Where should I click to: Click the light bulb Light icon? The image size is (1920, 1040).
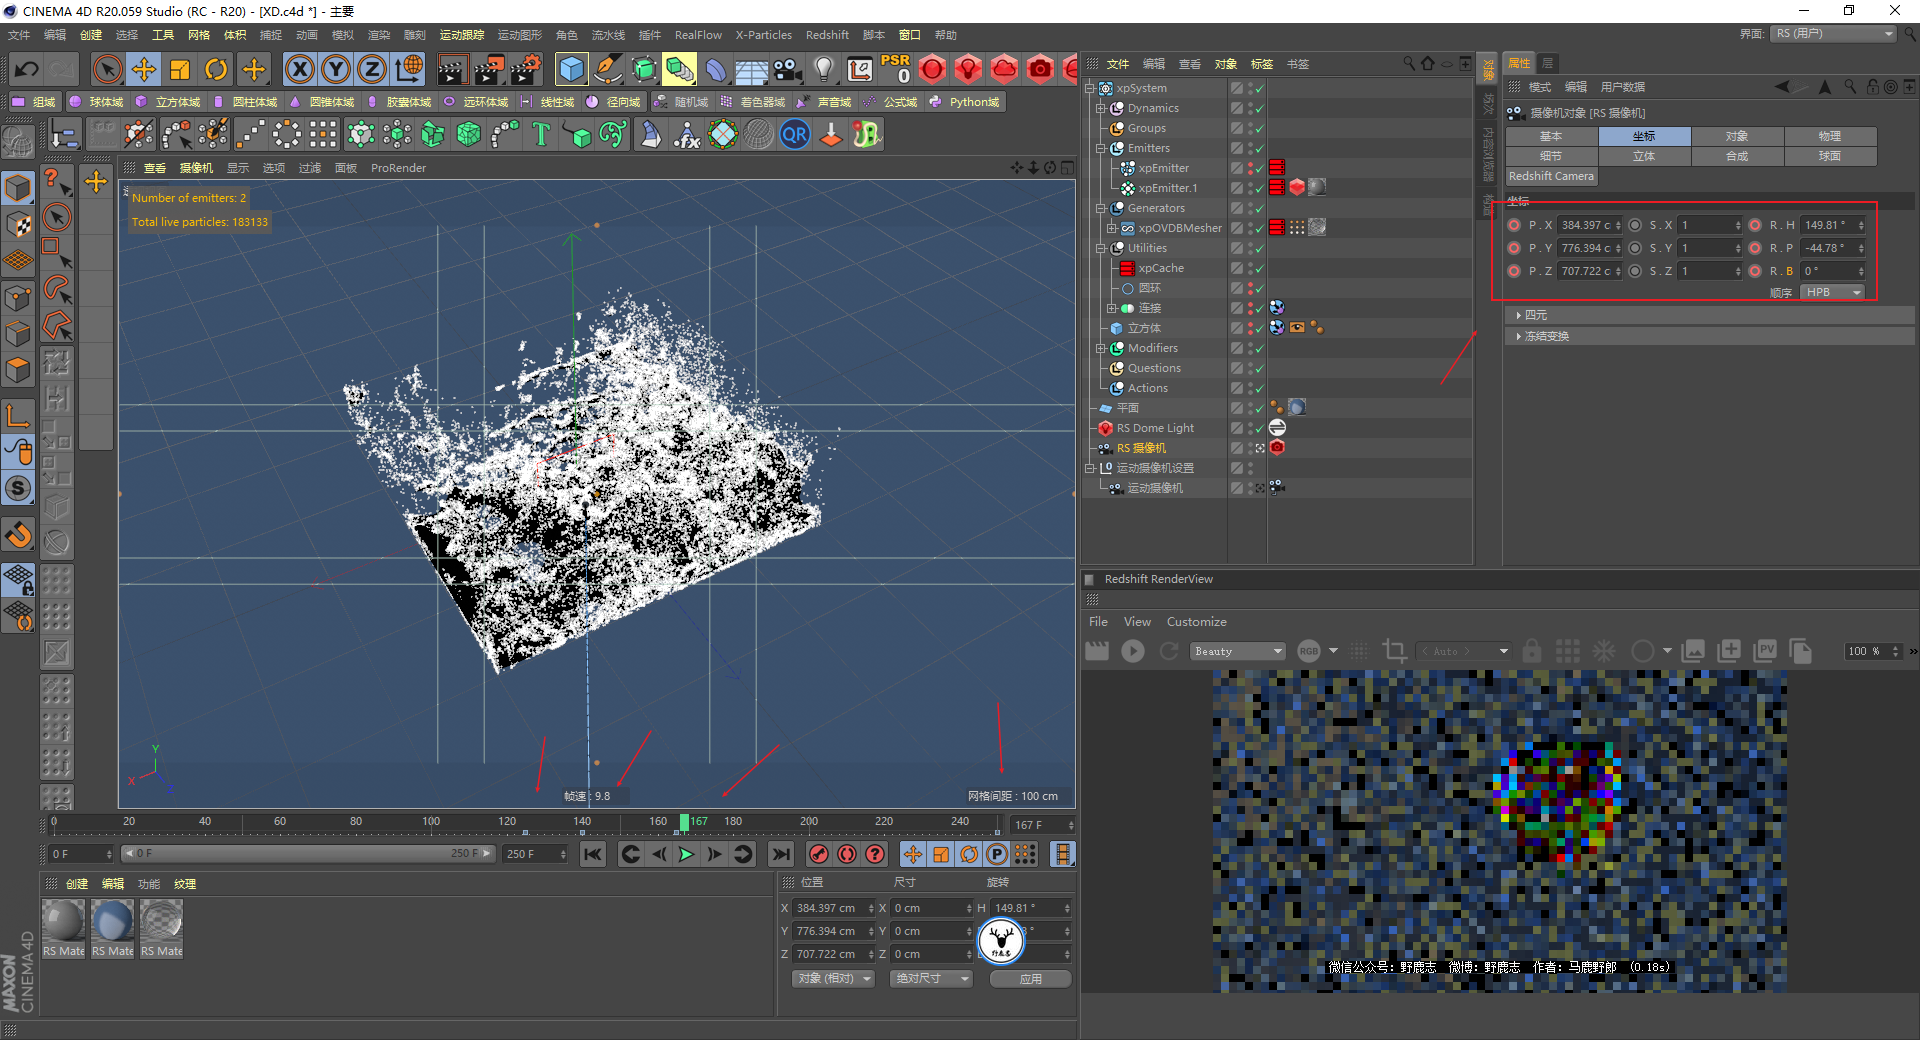pyautogui.click(x=823, y=69)
